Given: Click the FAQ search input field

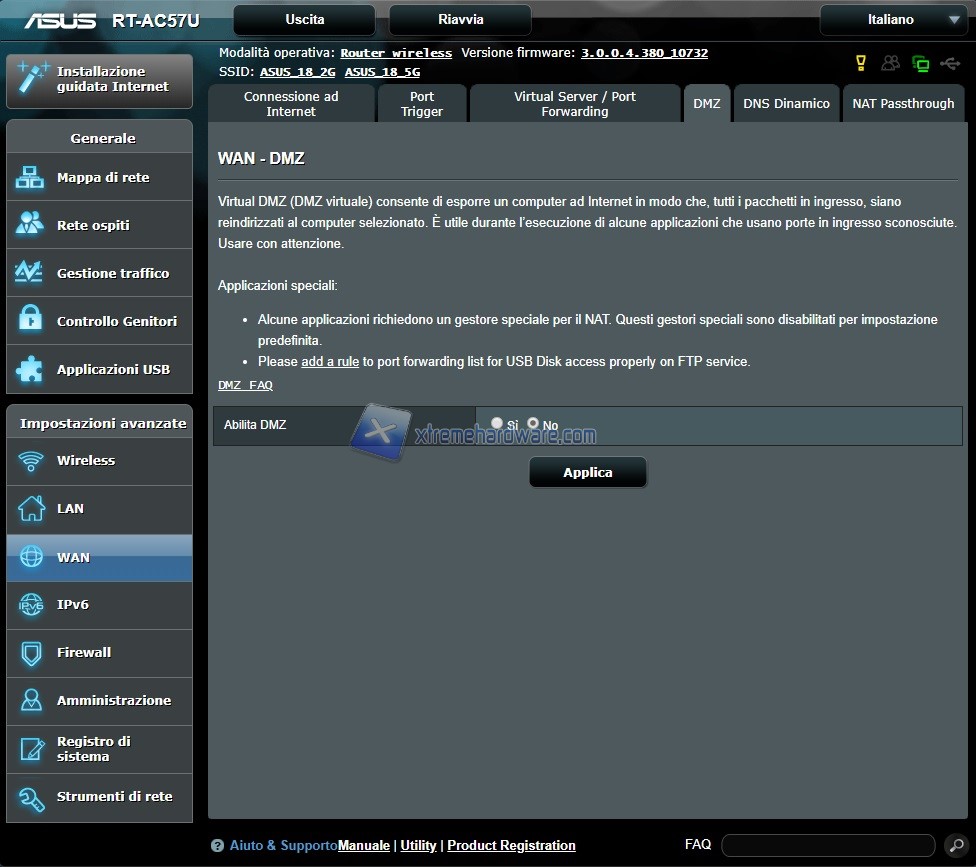Looking at the screenshot, I should [x=827, y=846].
